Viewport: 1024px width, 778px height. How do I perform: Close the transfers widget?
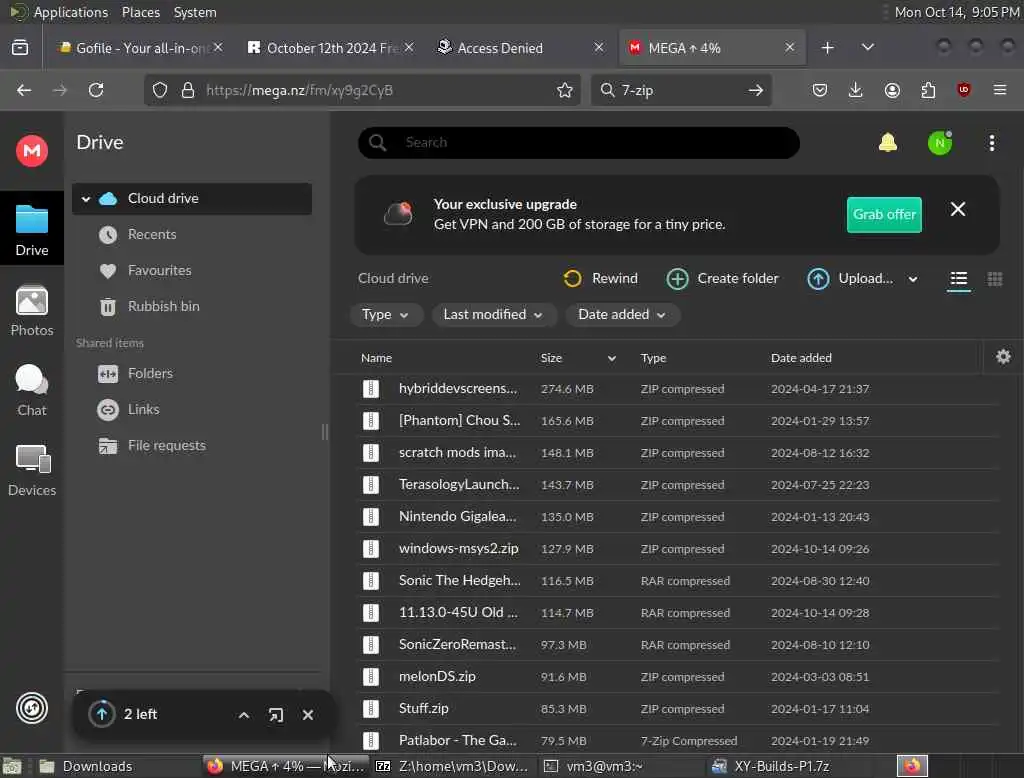pos(308,715)
